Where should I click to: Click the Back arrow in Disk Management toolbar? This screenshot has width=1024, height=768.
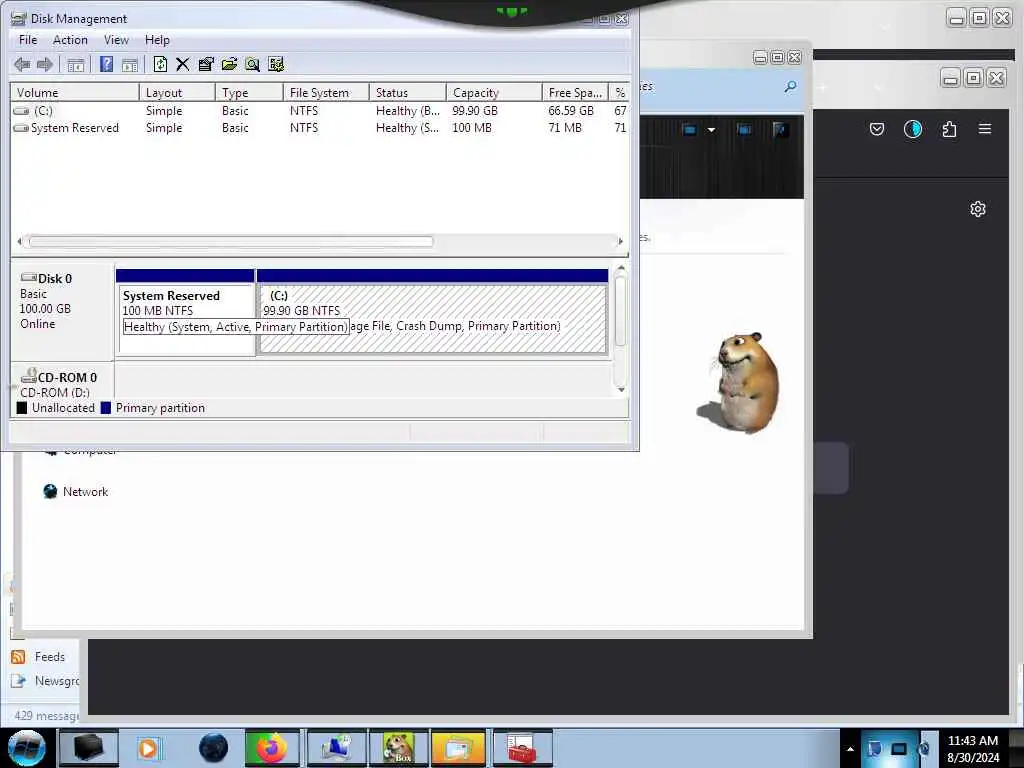22,64
